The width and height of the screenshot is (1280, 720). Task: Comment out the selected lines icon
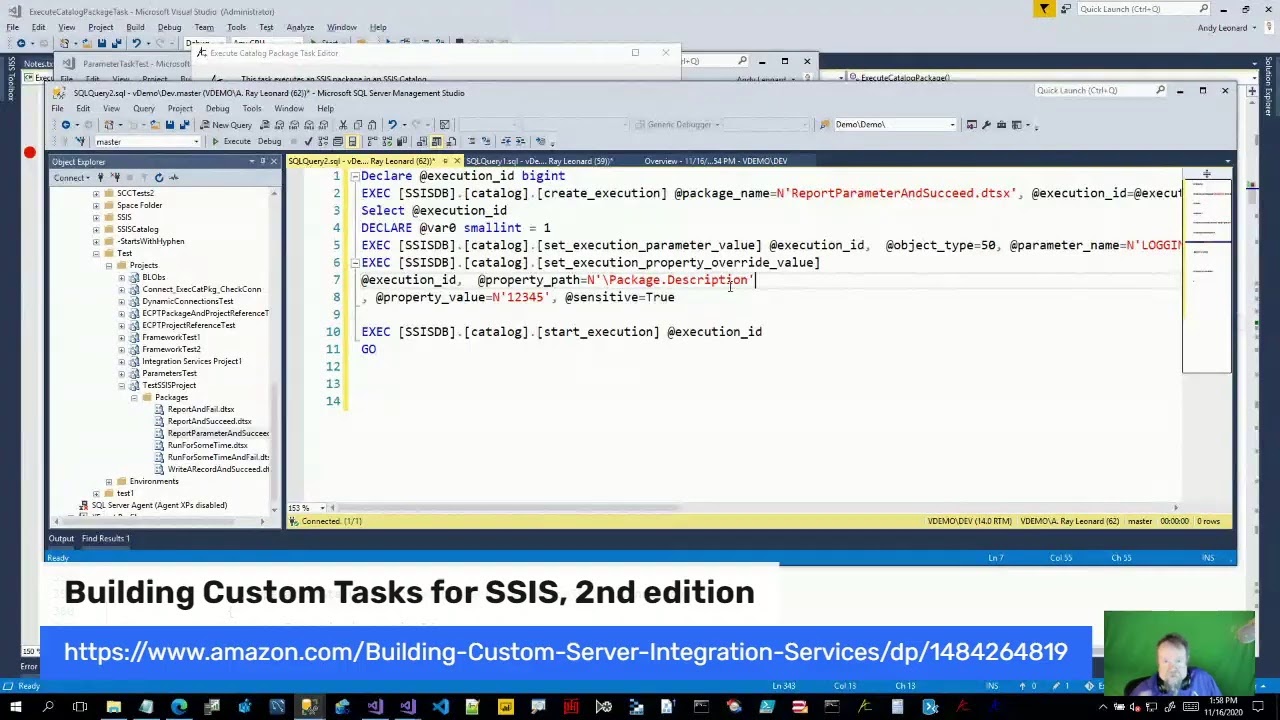point(471,142)
